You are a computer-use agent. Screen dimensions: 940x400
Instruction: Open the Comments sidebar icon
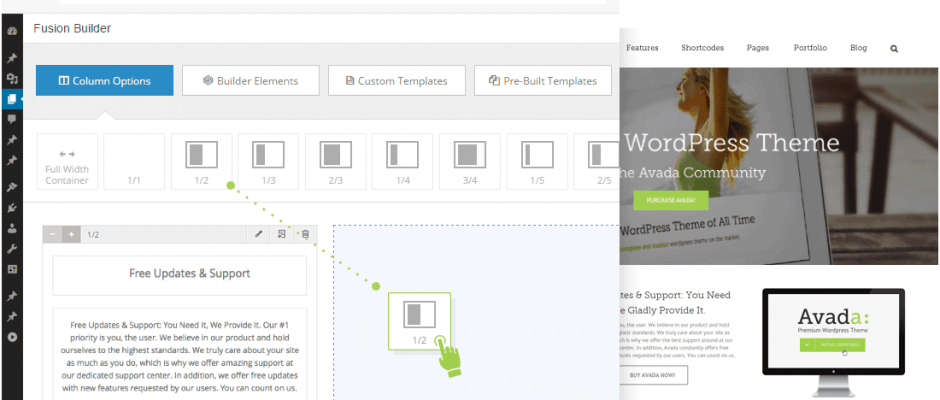click(12, 119)
